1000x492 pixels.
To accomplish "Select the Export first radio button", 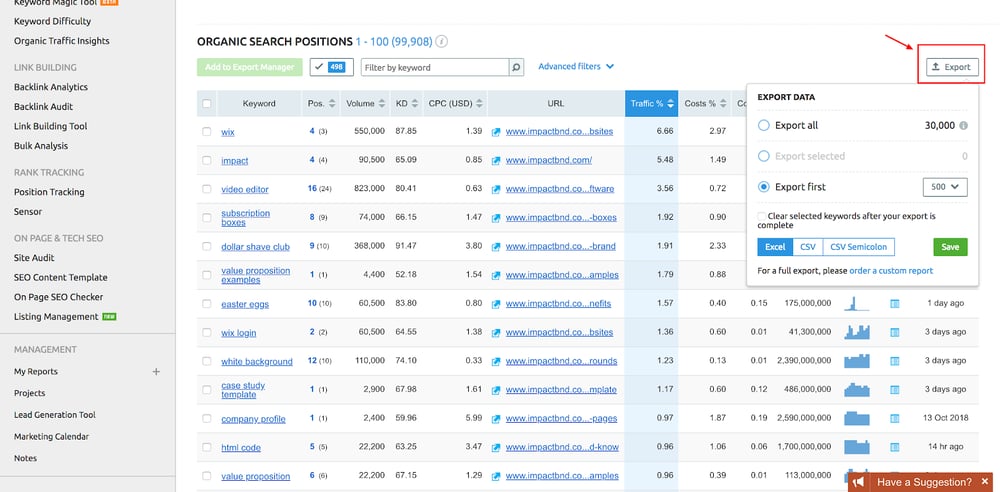I will (x=763, y=187).
